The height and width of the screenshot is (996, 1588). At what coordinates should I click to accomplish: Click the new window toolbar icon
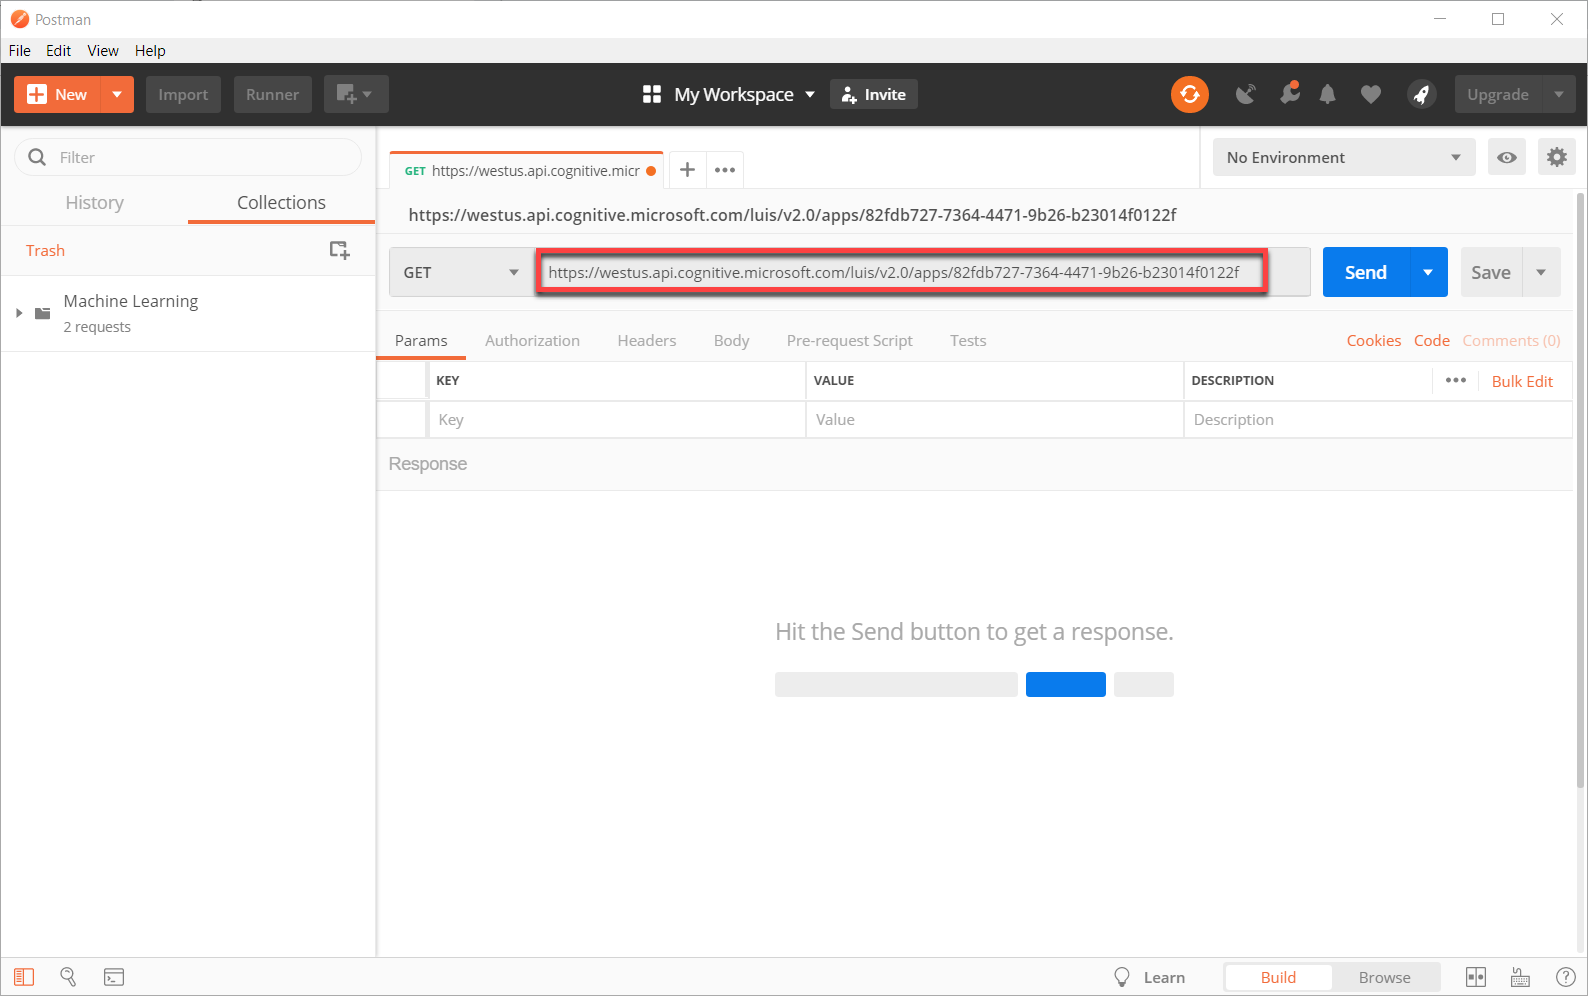click(356, 94)
